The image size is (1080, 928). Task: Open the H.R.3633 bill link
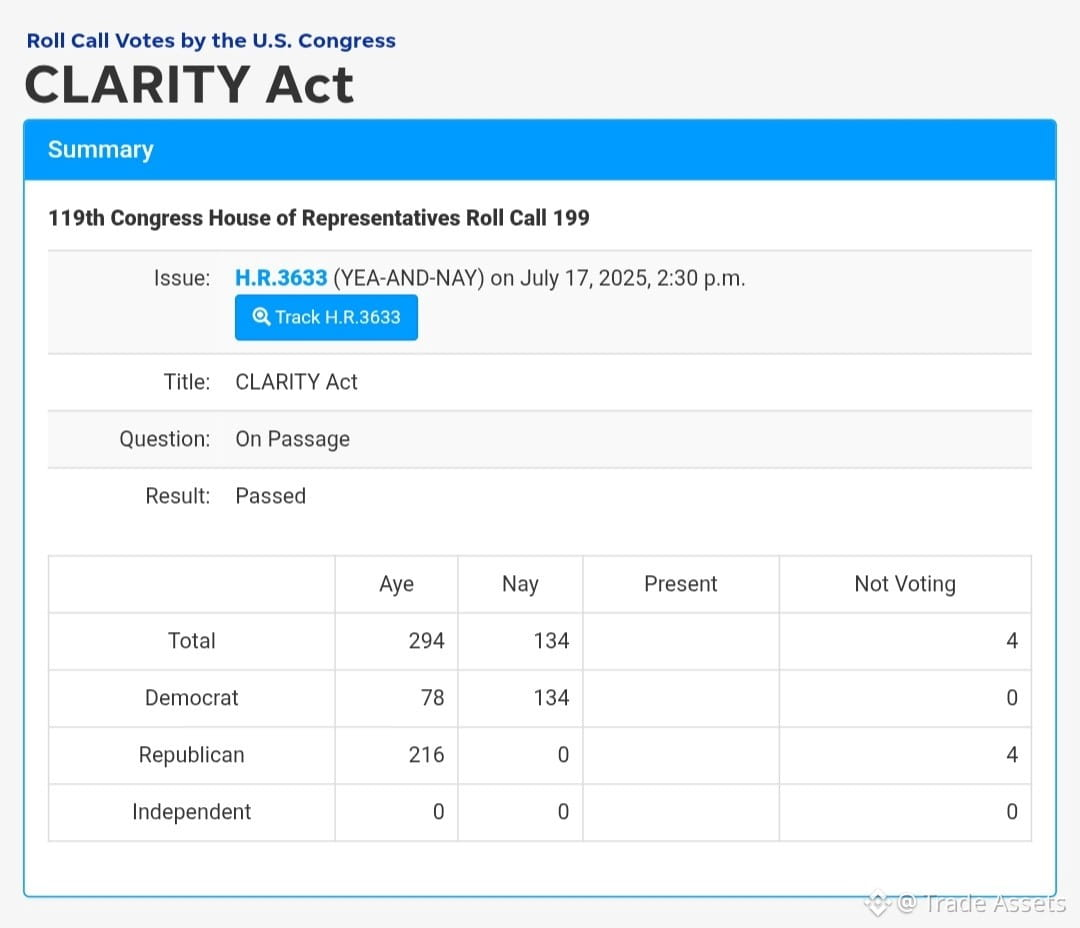coord(281,278)
